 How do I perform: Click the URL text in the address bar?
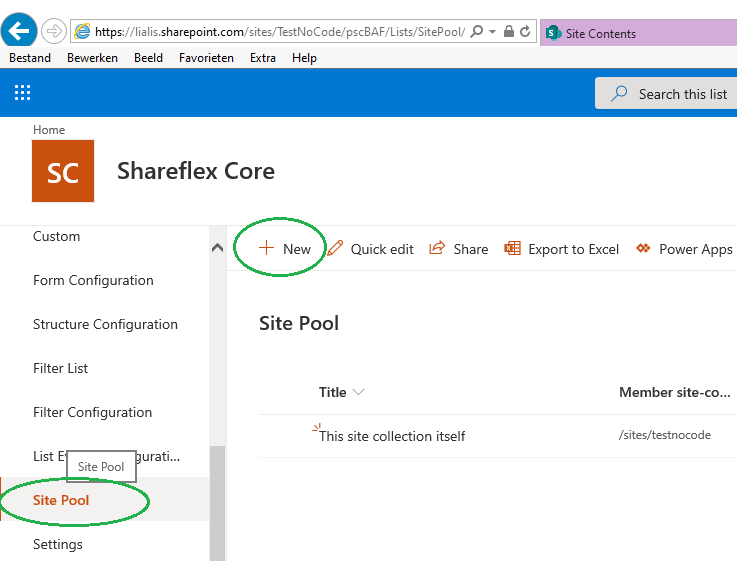click(280, 32)
